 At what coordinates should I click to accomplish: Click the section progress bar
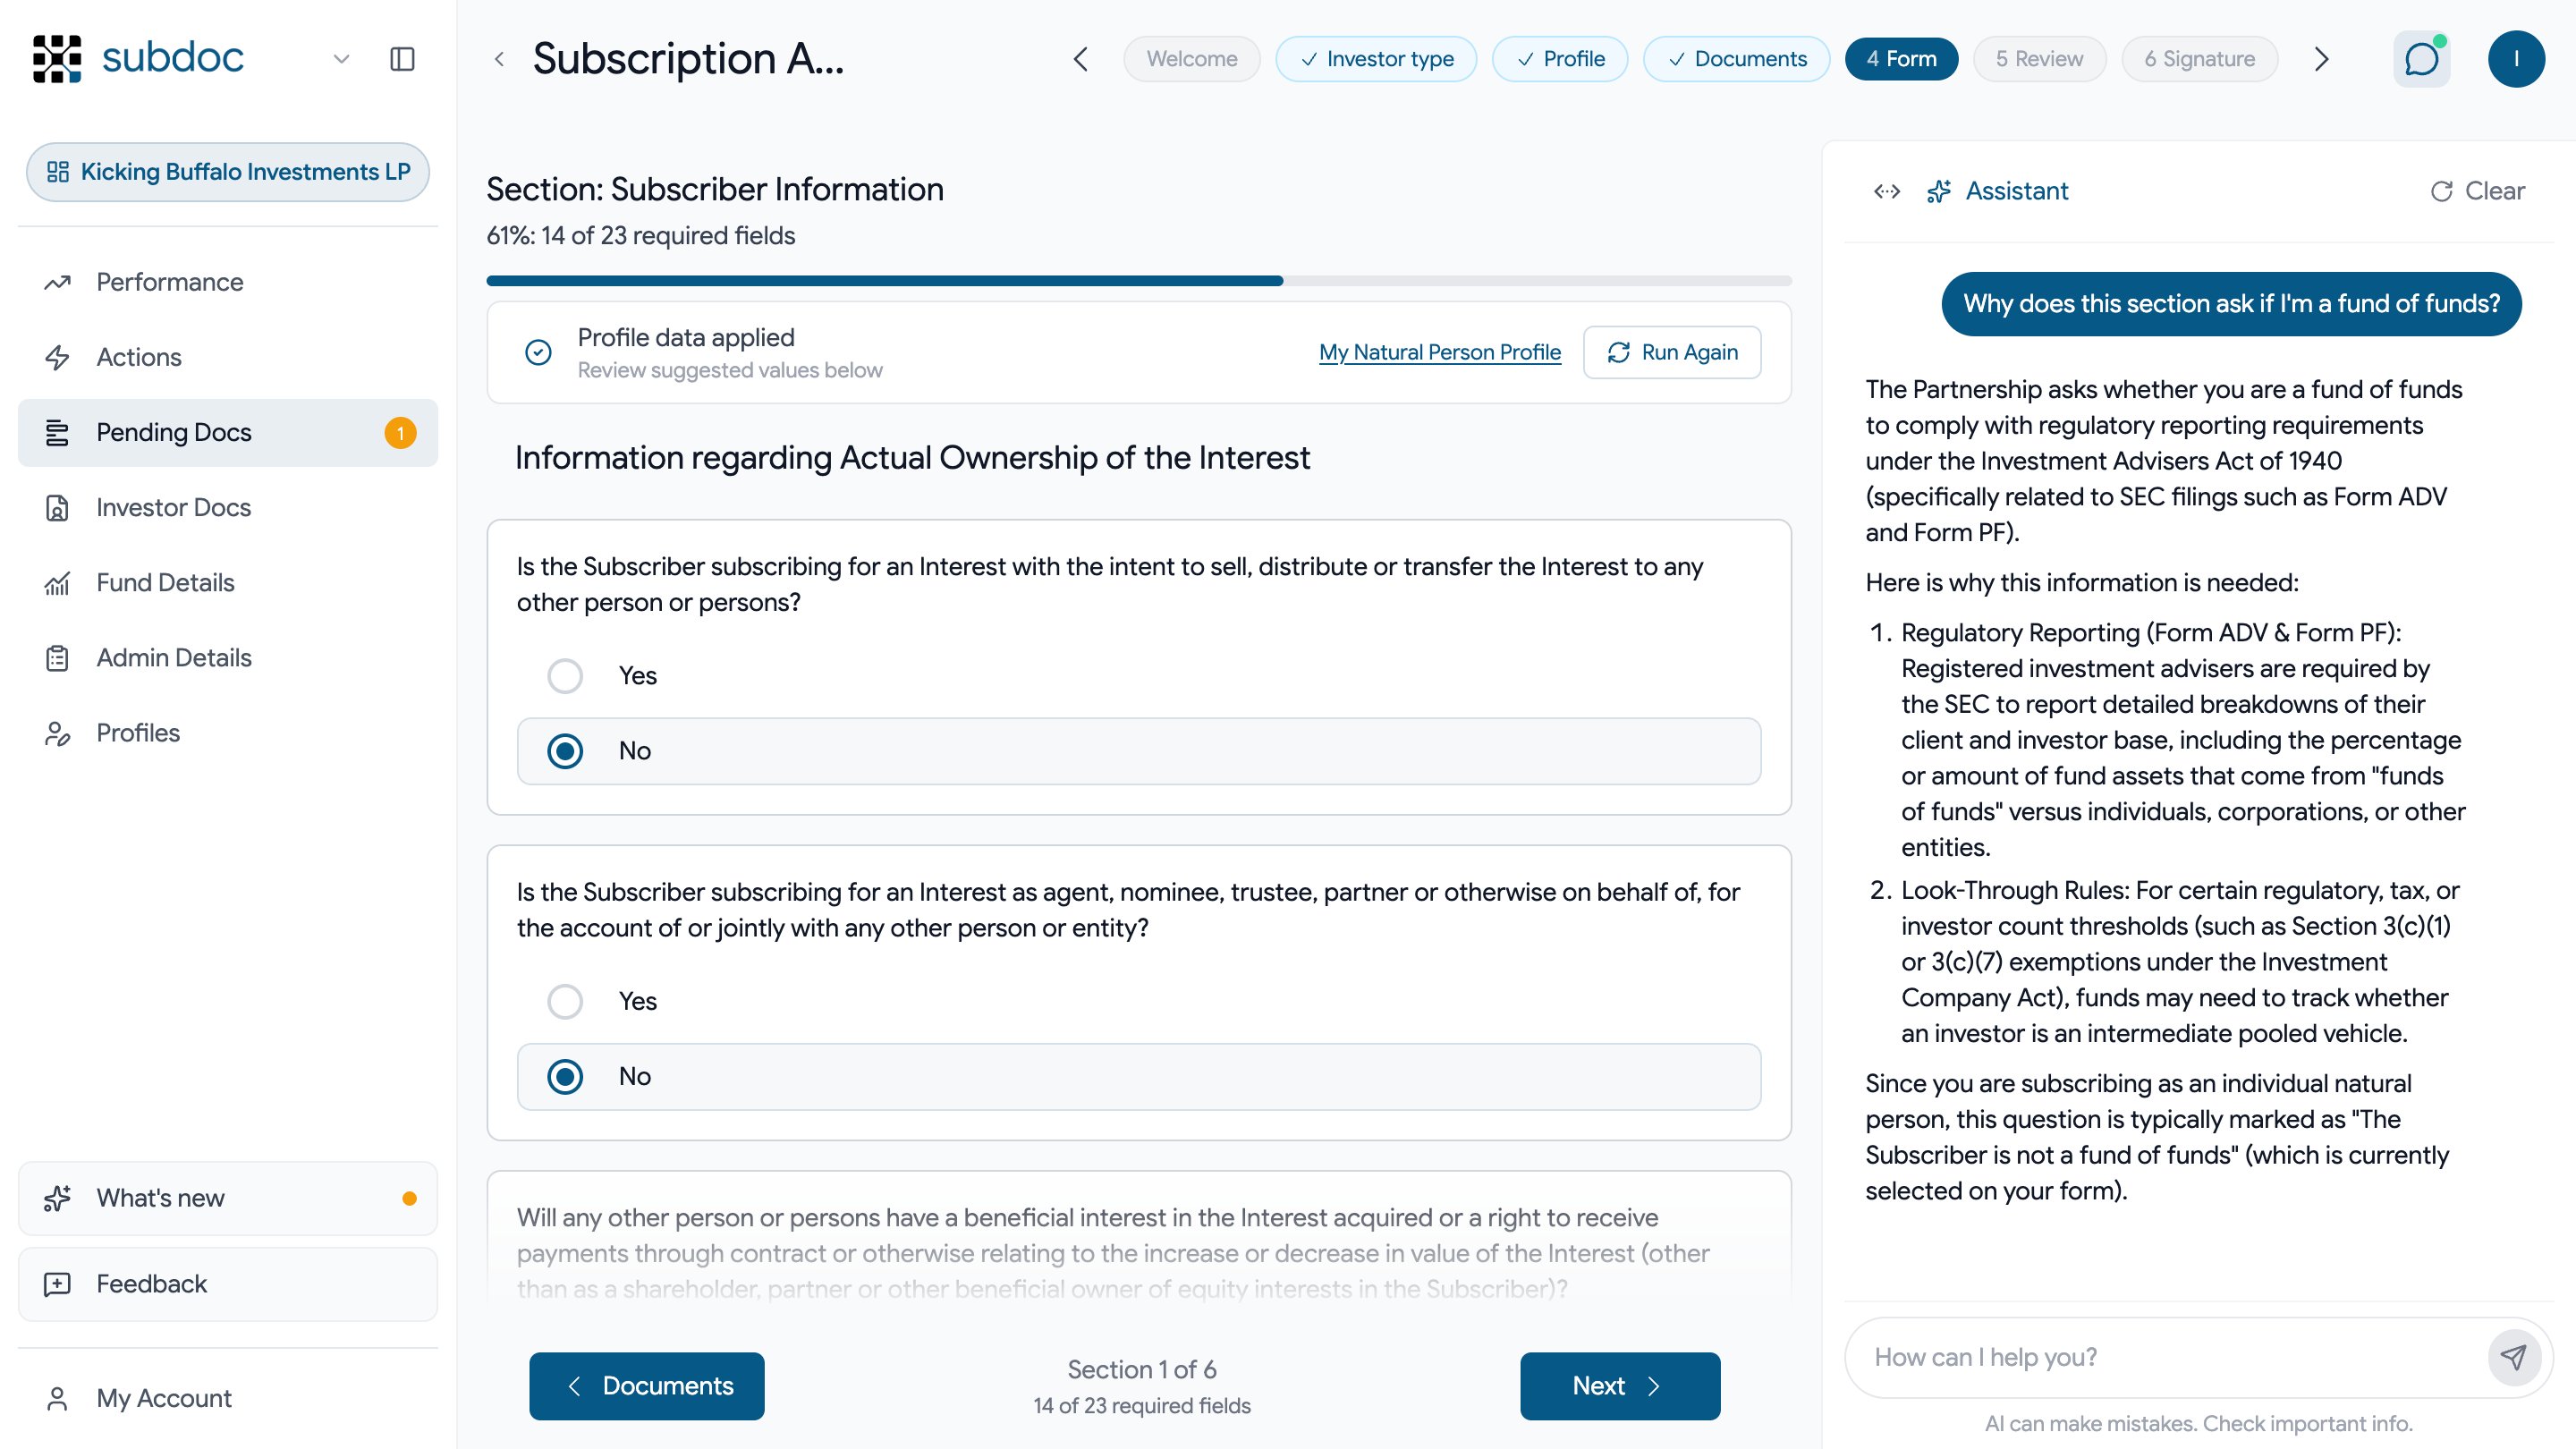pyautogui.click(x=1139, y=281)
